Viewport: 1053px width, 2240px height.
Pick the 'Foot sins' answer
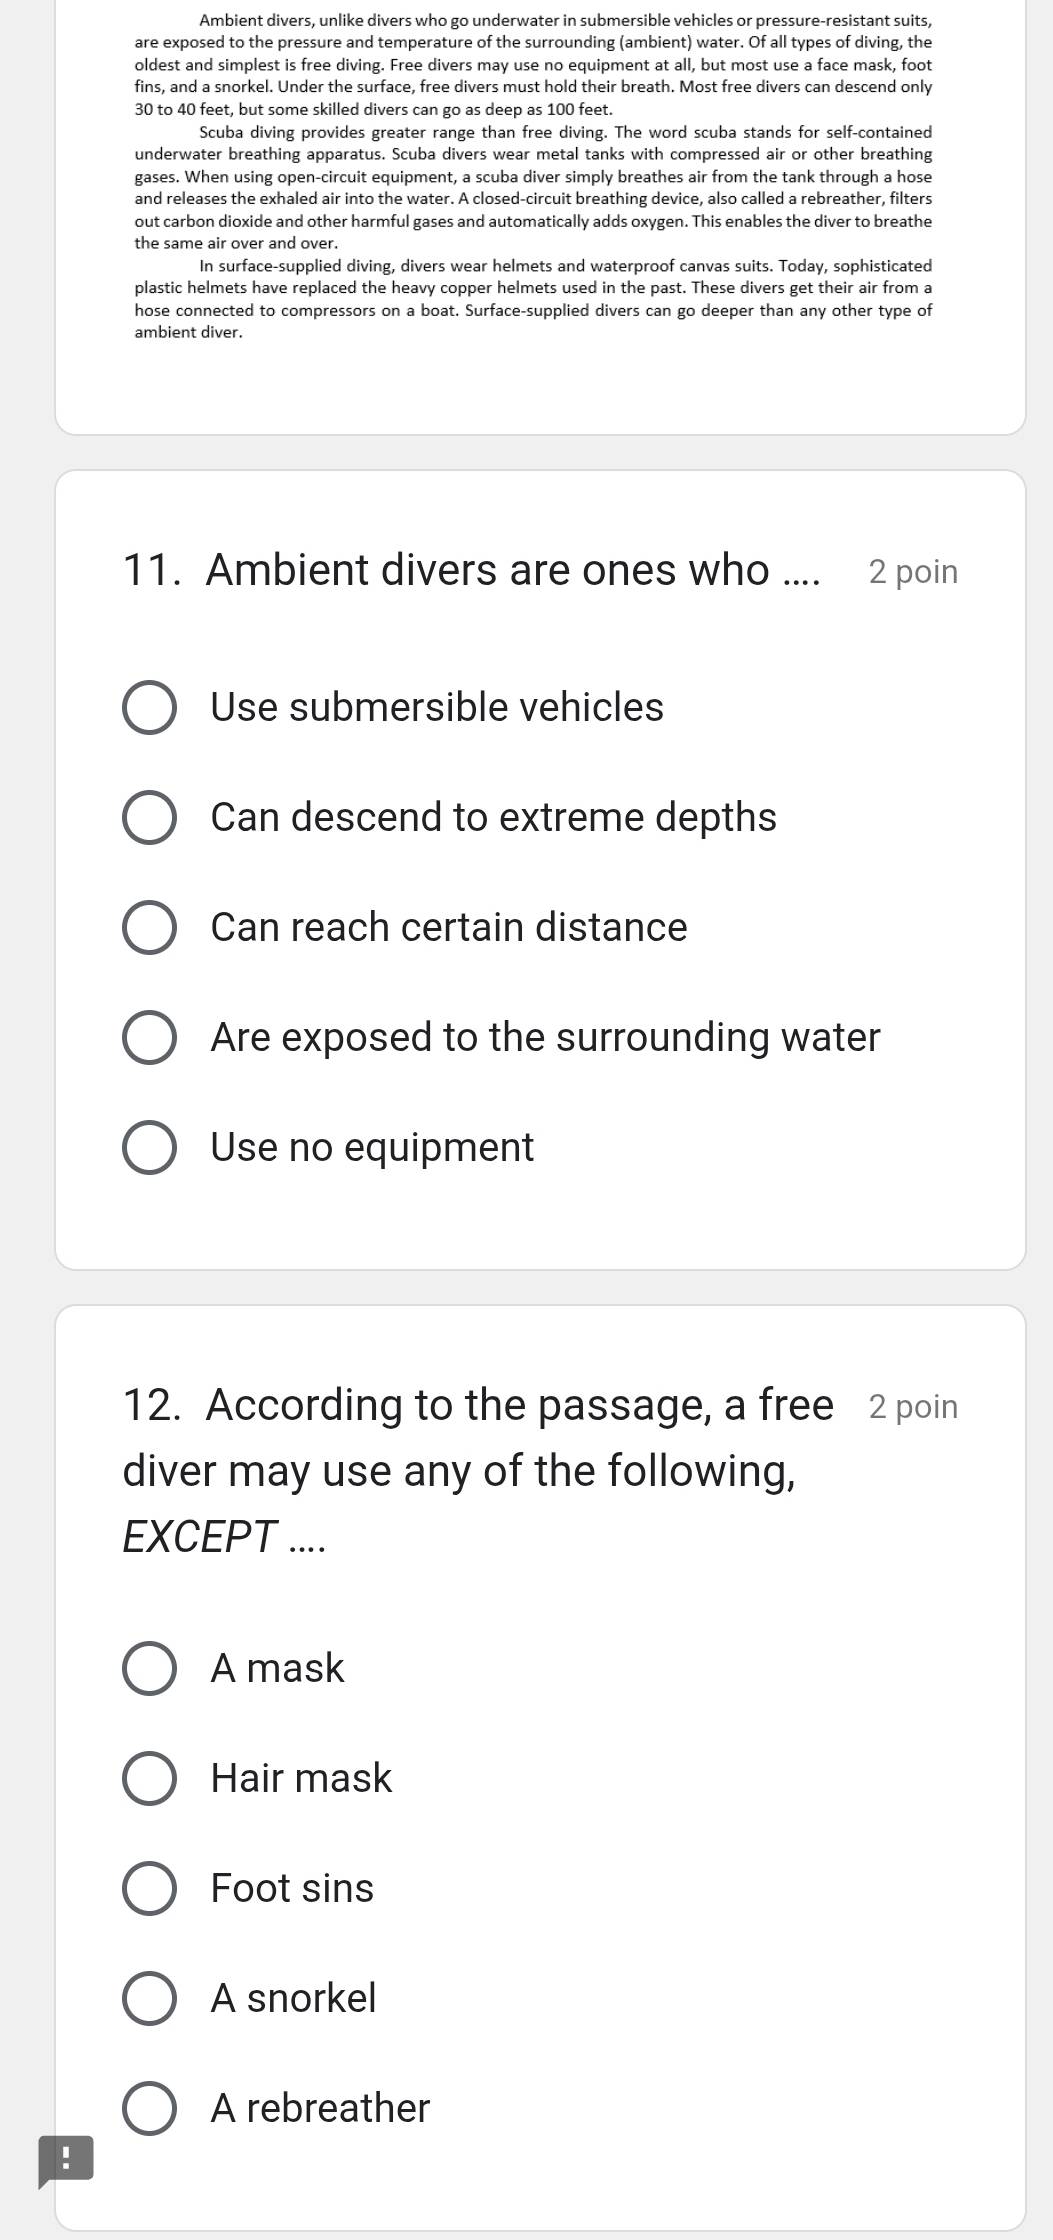pos(150,1889)
